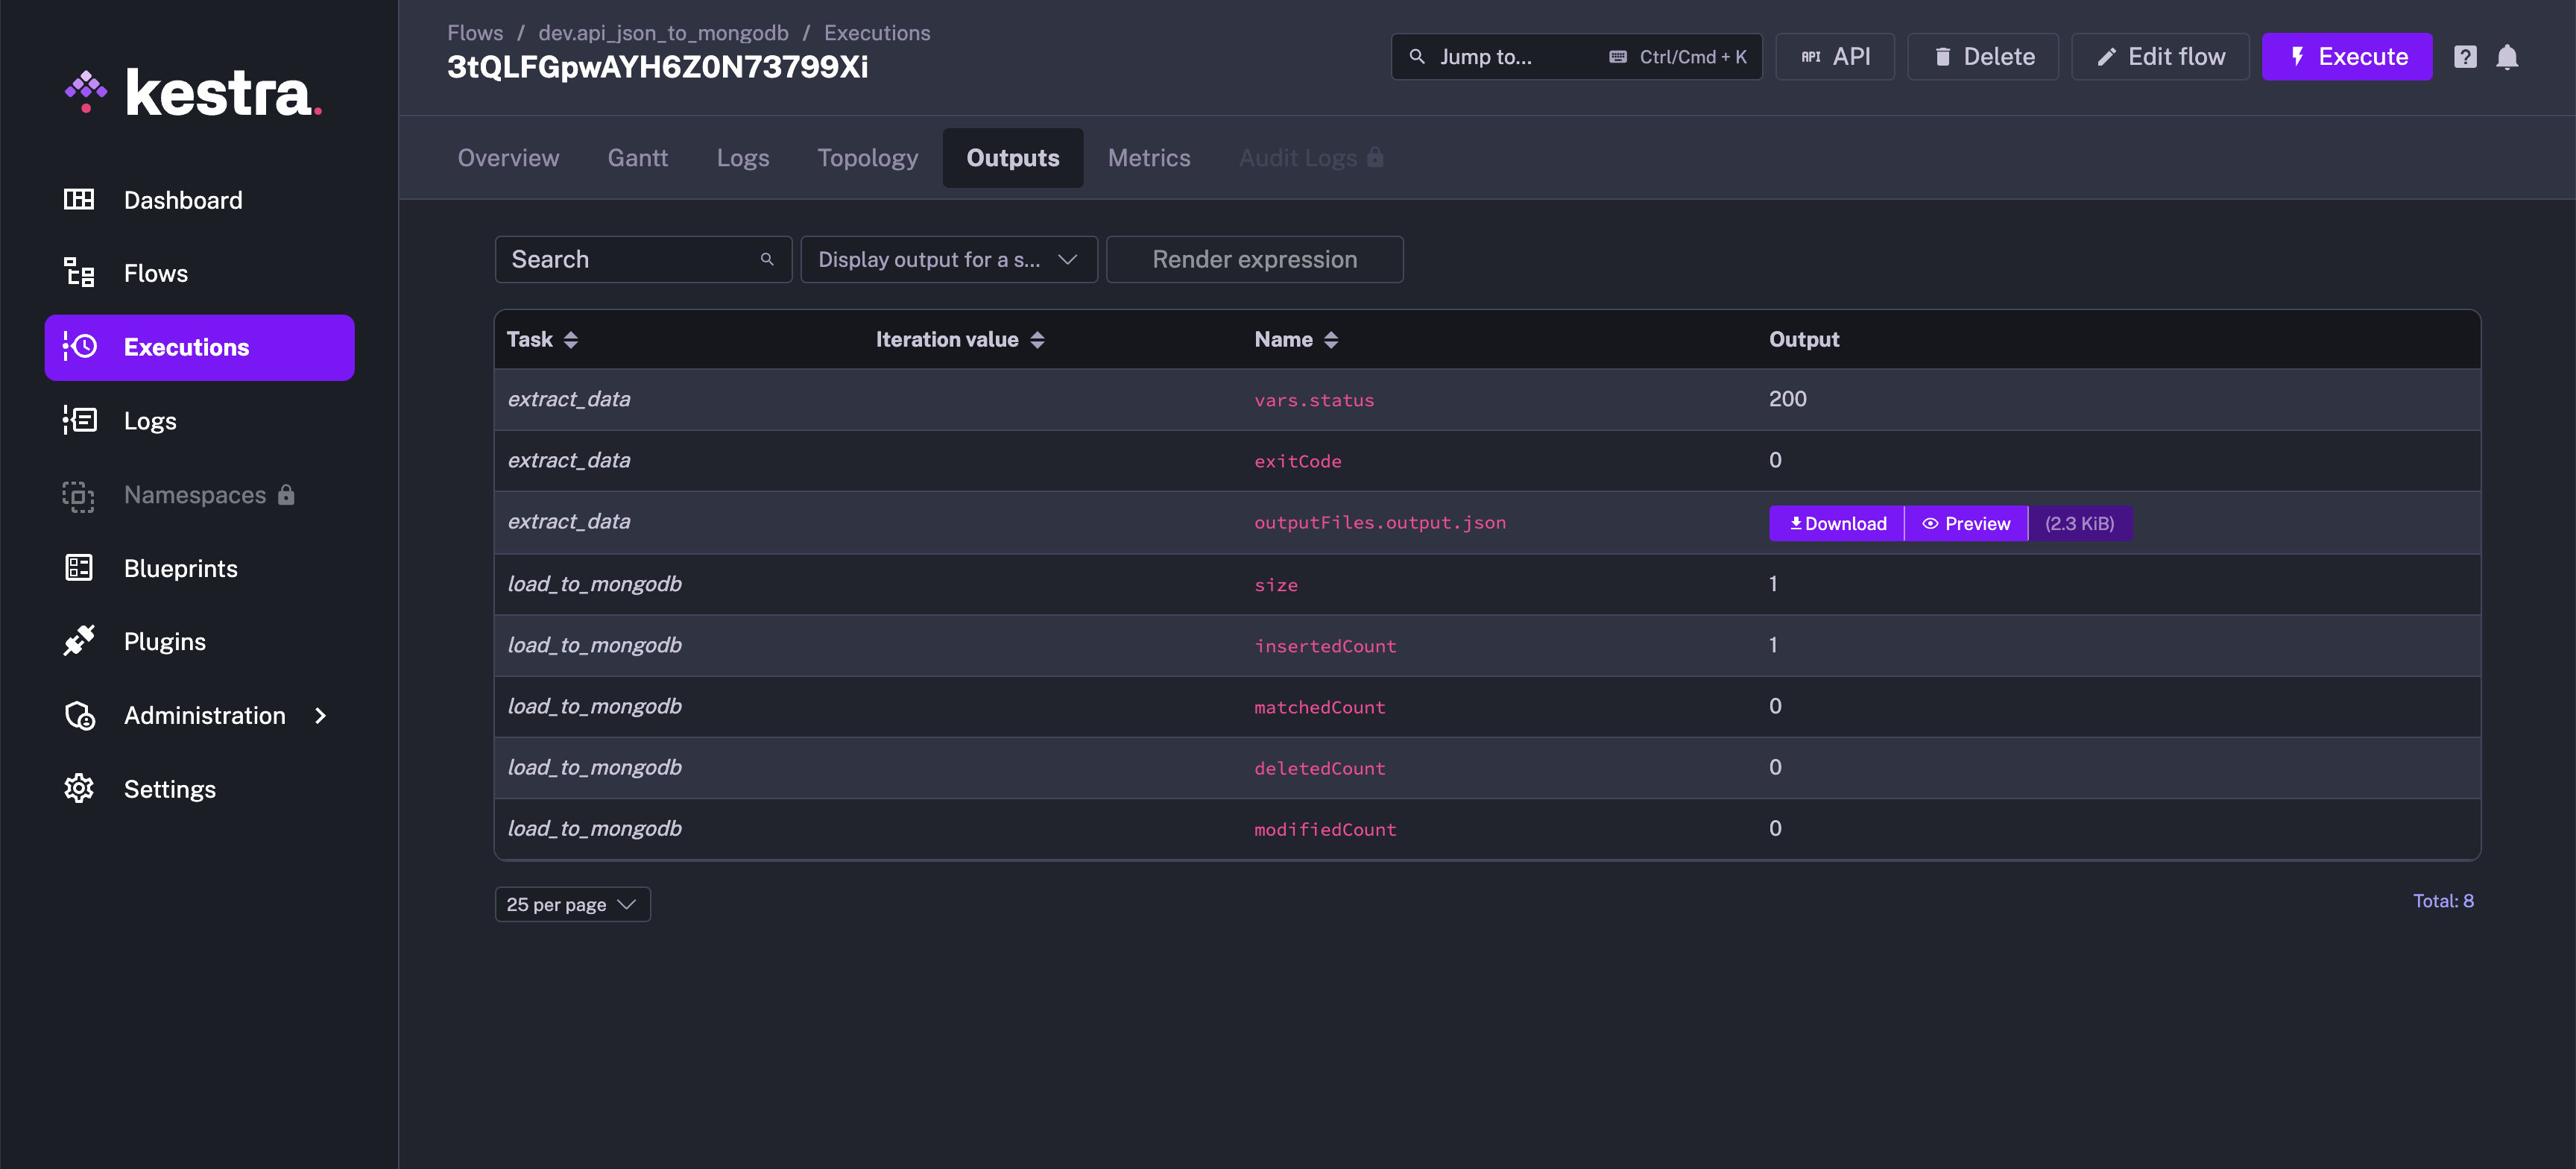Click the search magnifier icon in Search field
This screenshot has height=1169, width=2576.
(767, 260)
